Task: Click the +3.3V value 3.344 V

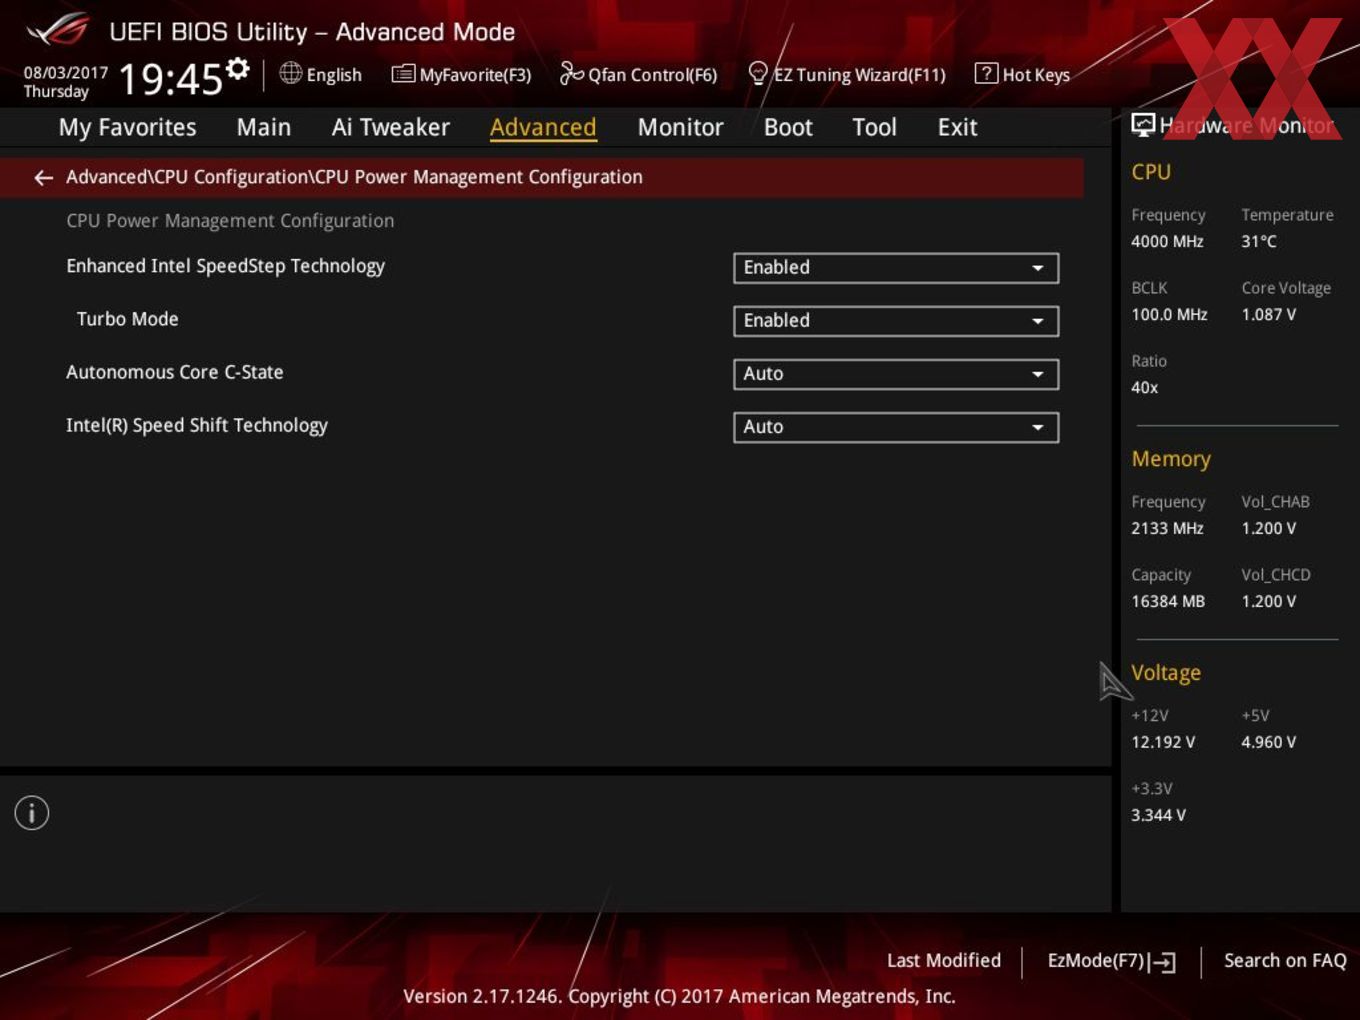Action: click(1158, 815)
